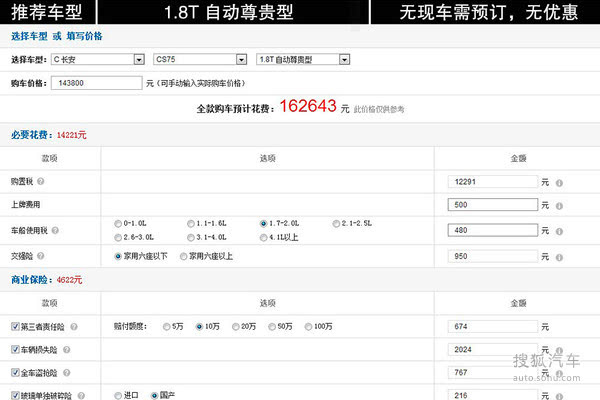
Task: Click help icon beside 上牌费用 amount
Action: click(559, 205)
